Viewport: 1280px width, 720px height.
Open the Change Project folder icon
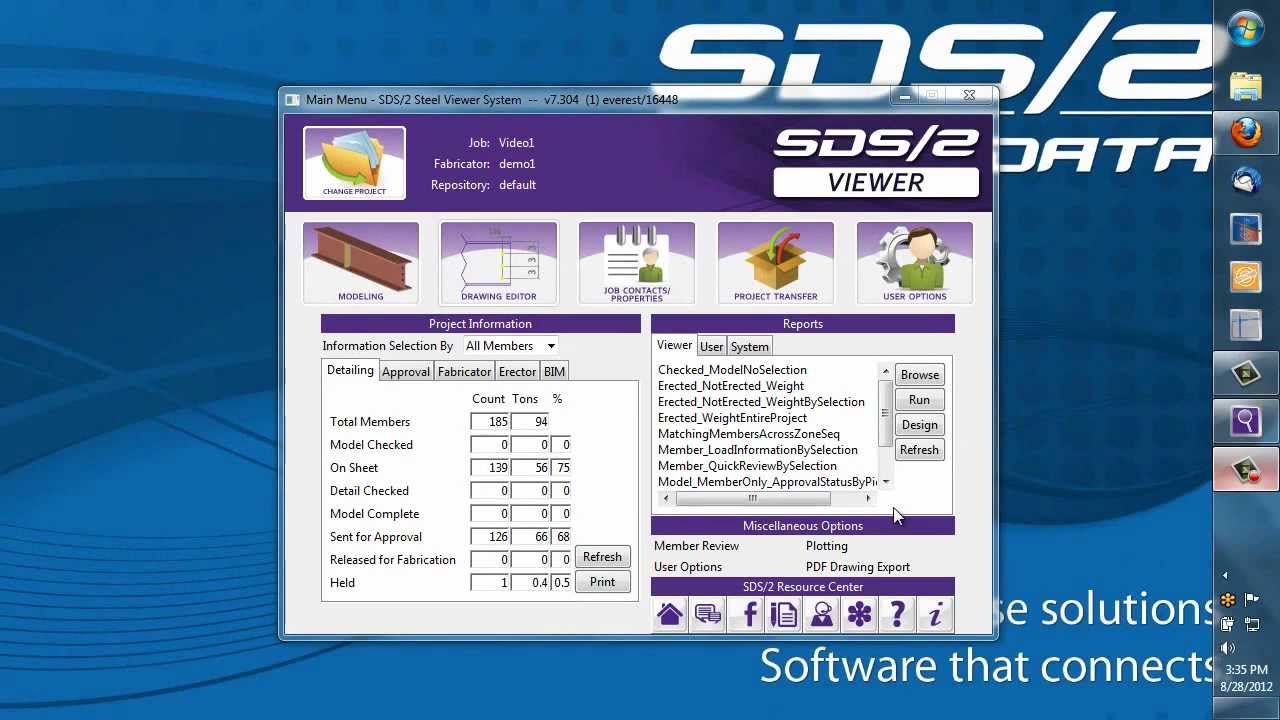354,163
